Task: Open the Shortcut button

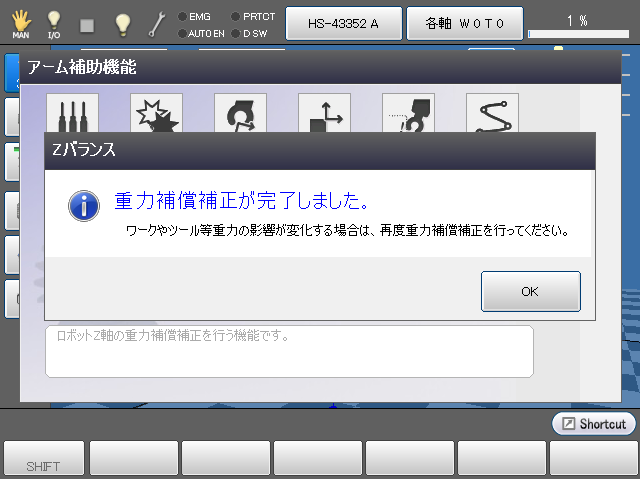Action: click(x=593, y=424)
